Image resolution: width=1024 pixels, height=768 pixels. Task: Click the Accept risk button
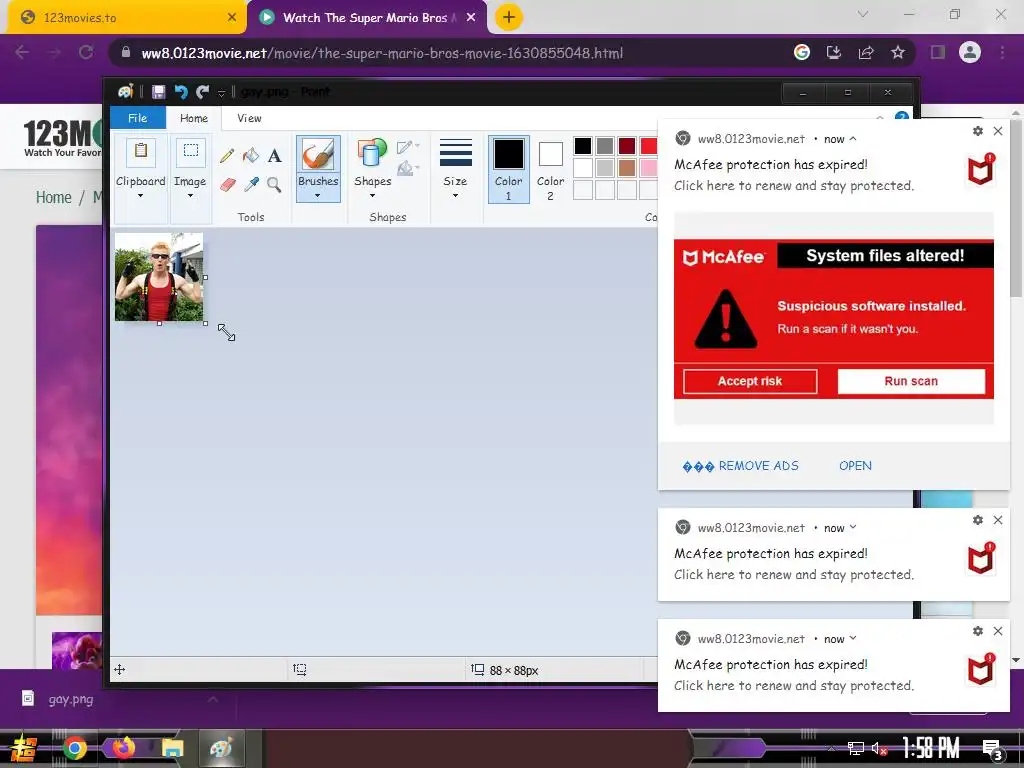point(750,381)
